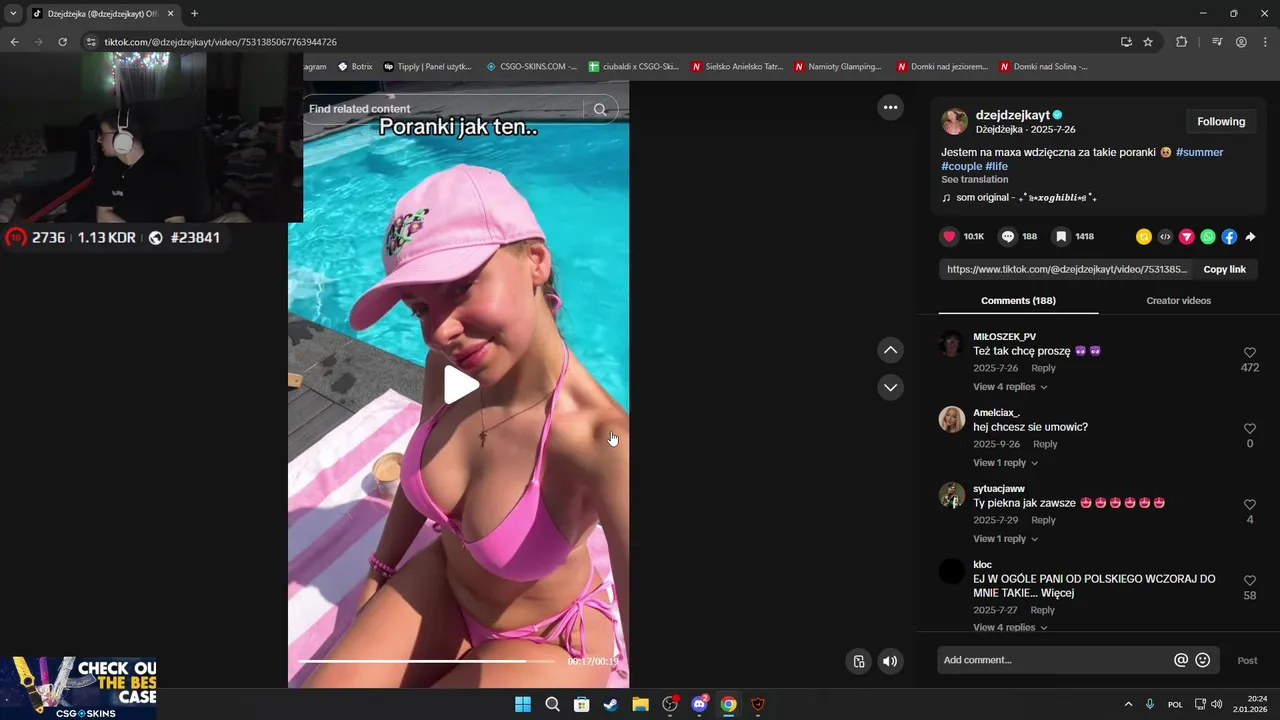
Task: Repost the video with the yellow repost icon
Action: (1144, 237)
